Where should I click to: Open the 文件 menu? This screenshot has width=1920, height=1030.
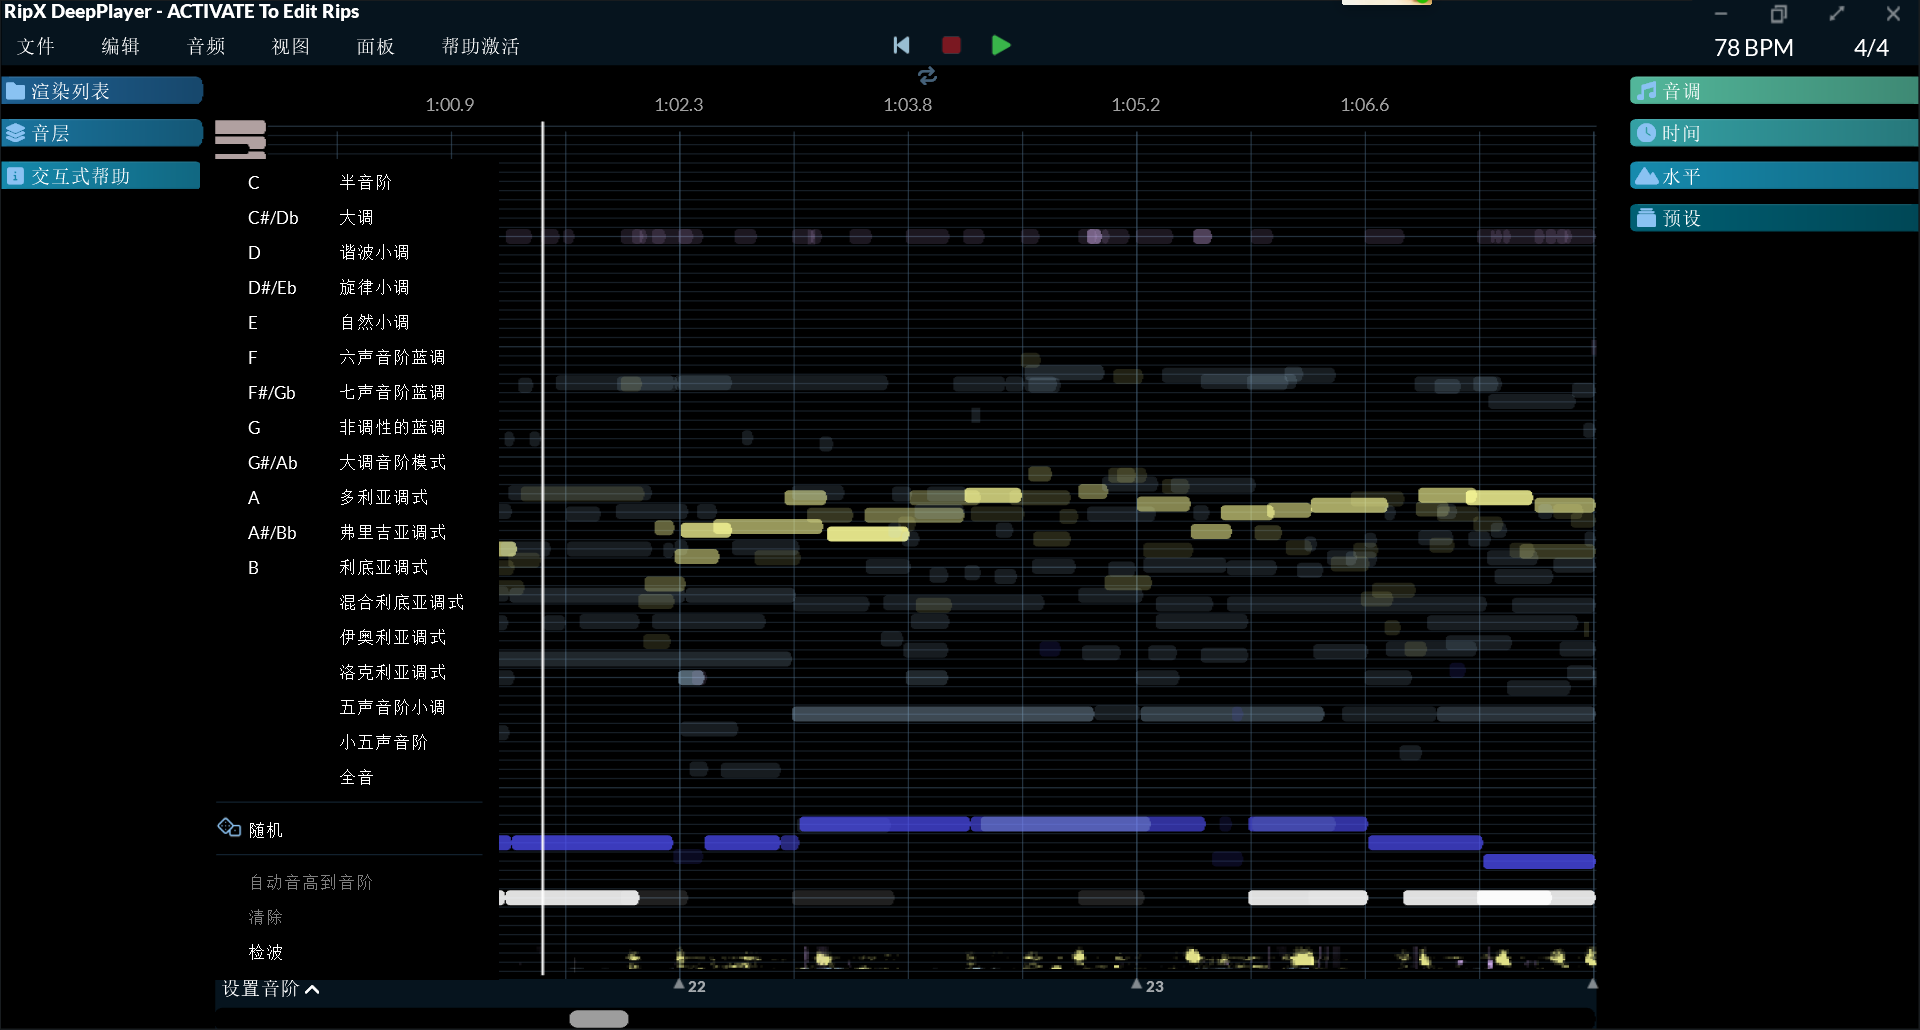[x=36, y=47]
